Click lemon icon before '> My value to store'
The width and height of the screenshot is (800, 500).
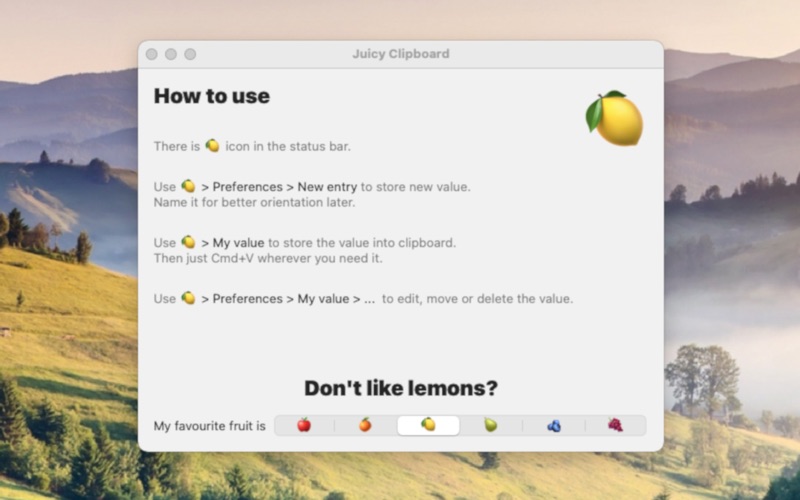point(188,242)
